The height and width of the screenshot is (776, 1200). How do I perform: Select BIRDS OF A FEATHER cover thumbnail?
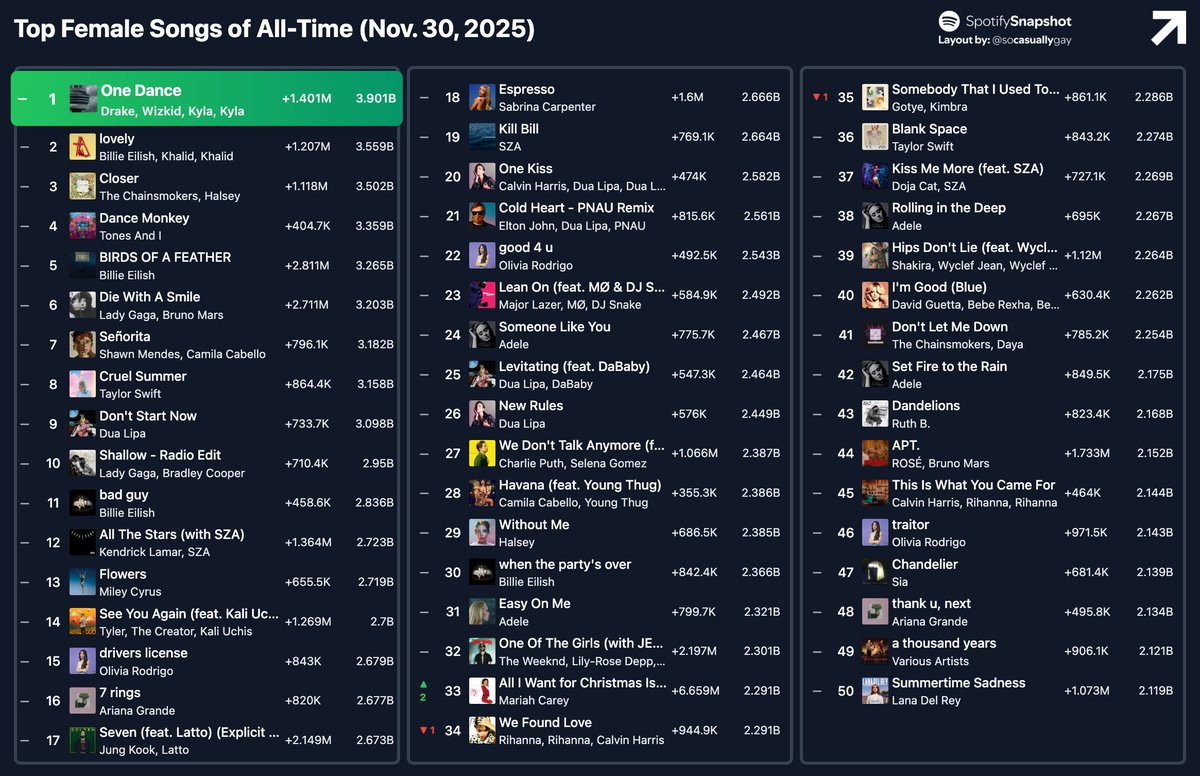pos(83,265)
